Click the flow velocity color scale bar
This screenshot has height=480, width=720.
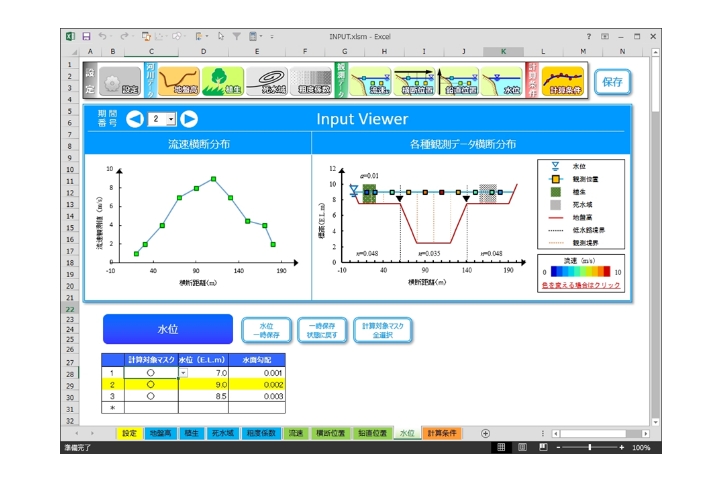point(578,271)
